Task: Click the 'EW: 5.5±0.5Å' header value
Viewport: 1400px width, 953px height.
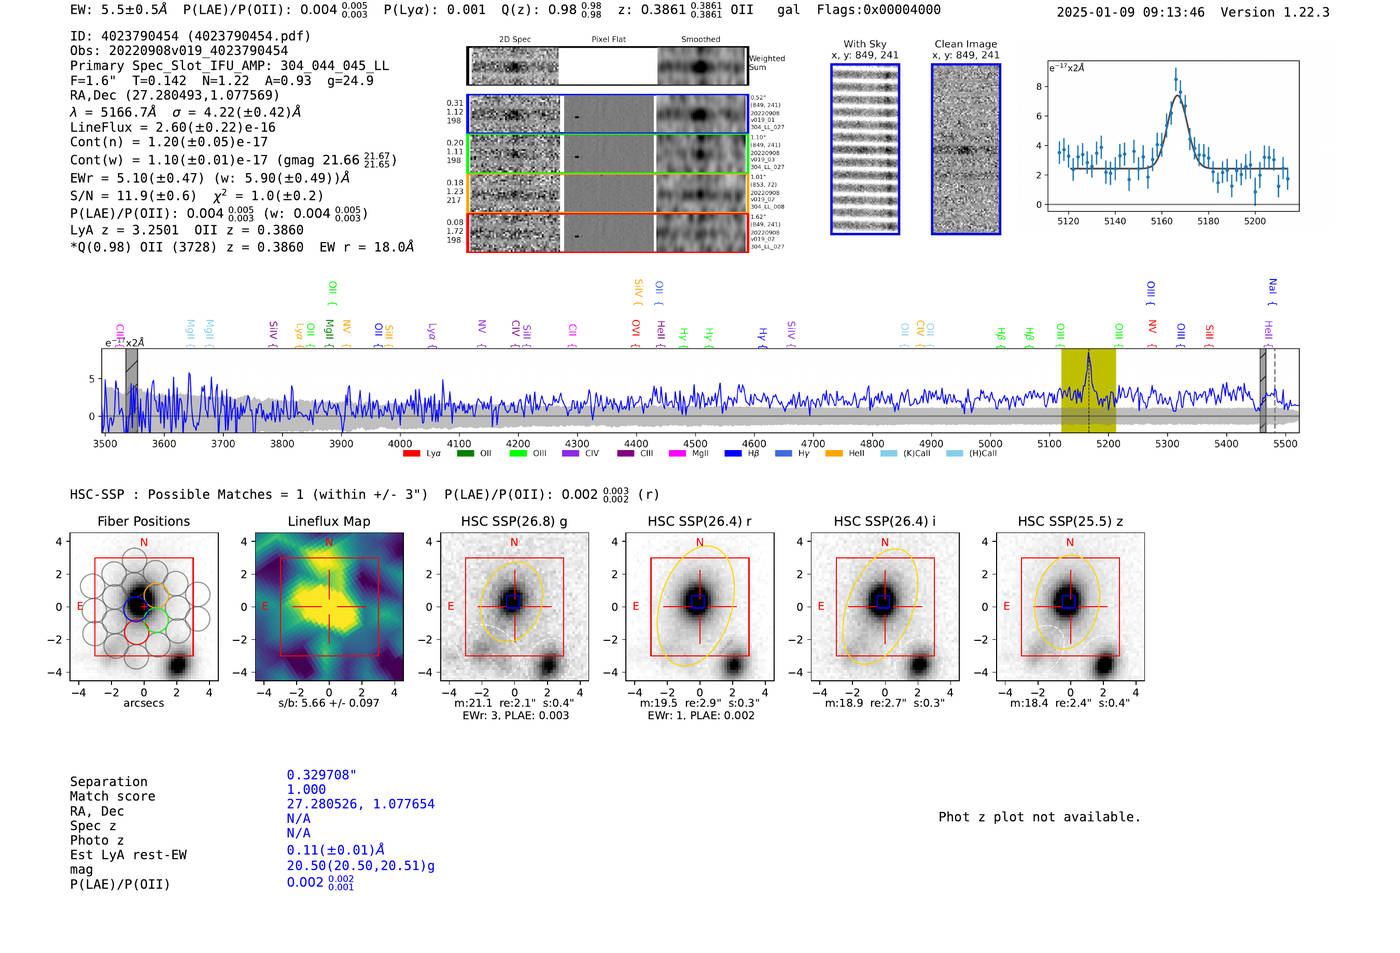Action: tap(119, 10)
